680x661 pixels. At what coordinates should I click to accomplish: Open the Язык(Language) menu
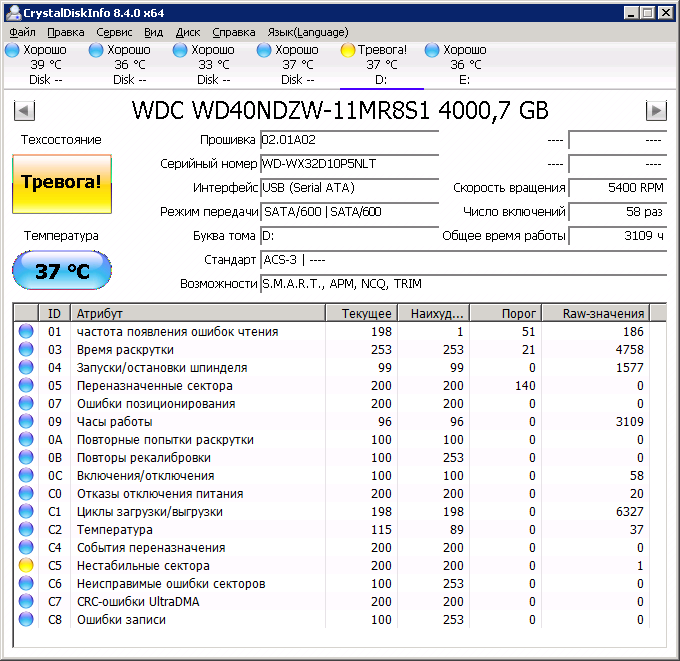click(x=307, y=32)
